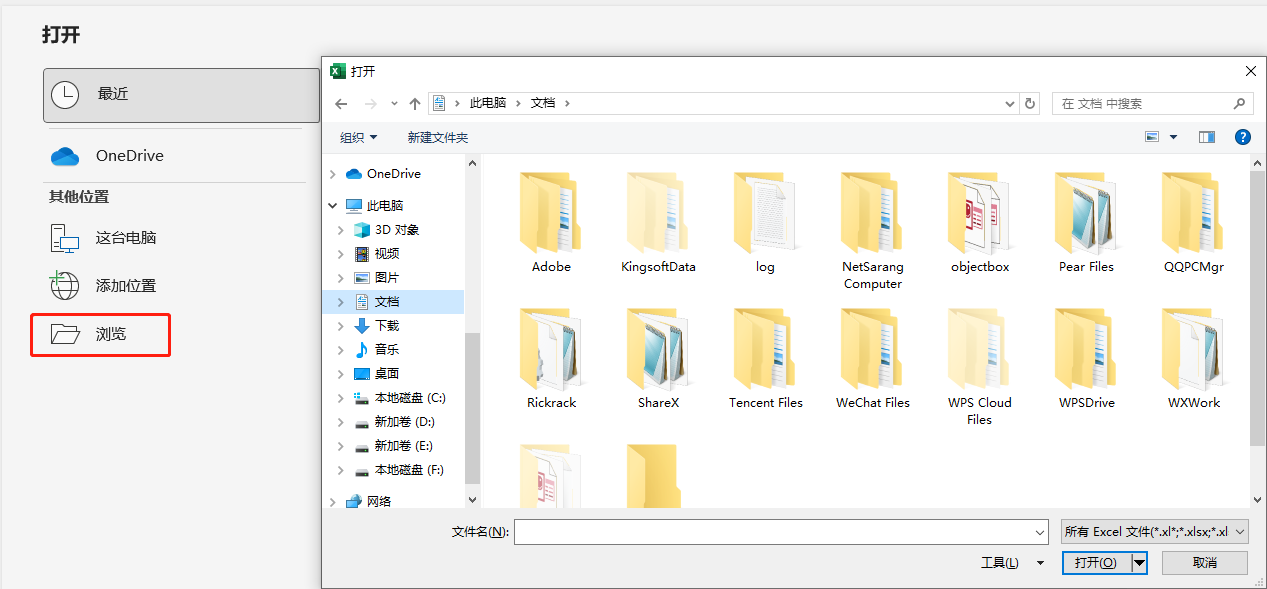Click the refresh icon in address bar

click(1030, 103)
